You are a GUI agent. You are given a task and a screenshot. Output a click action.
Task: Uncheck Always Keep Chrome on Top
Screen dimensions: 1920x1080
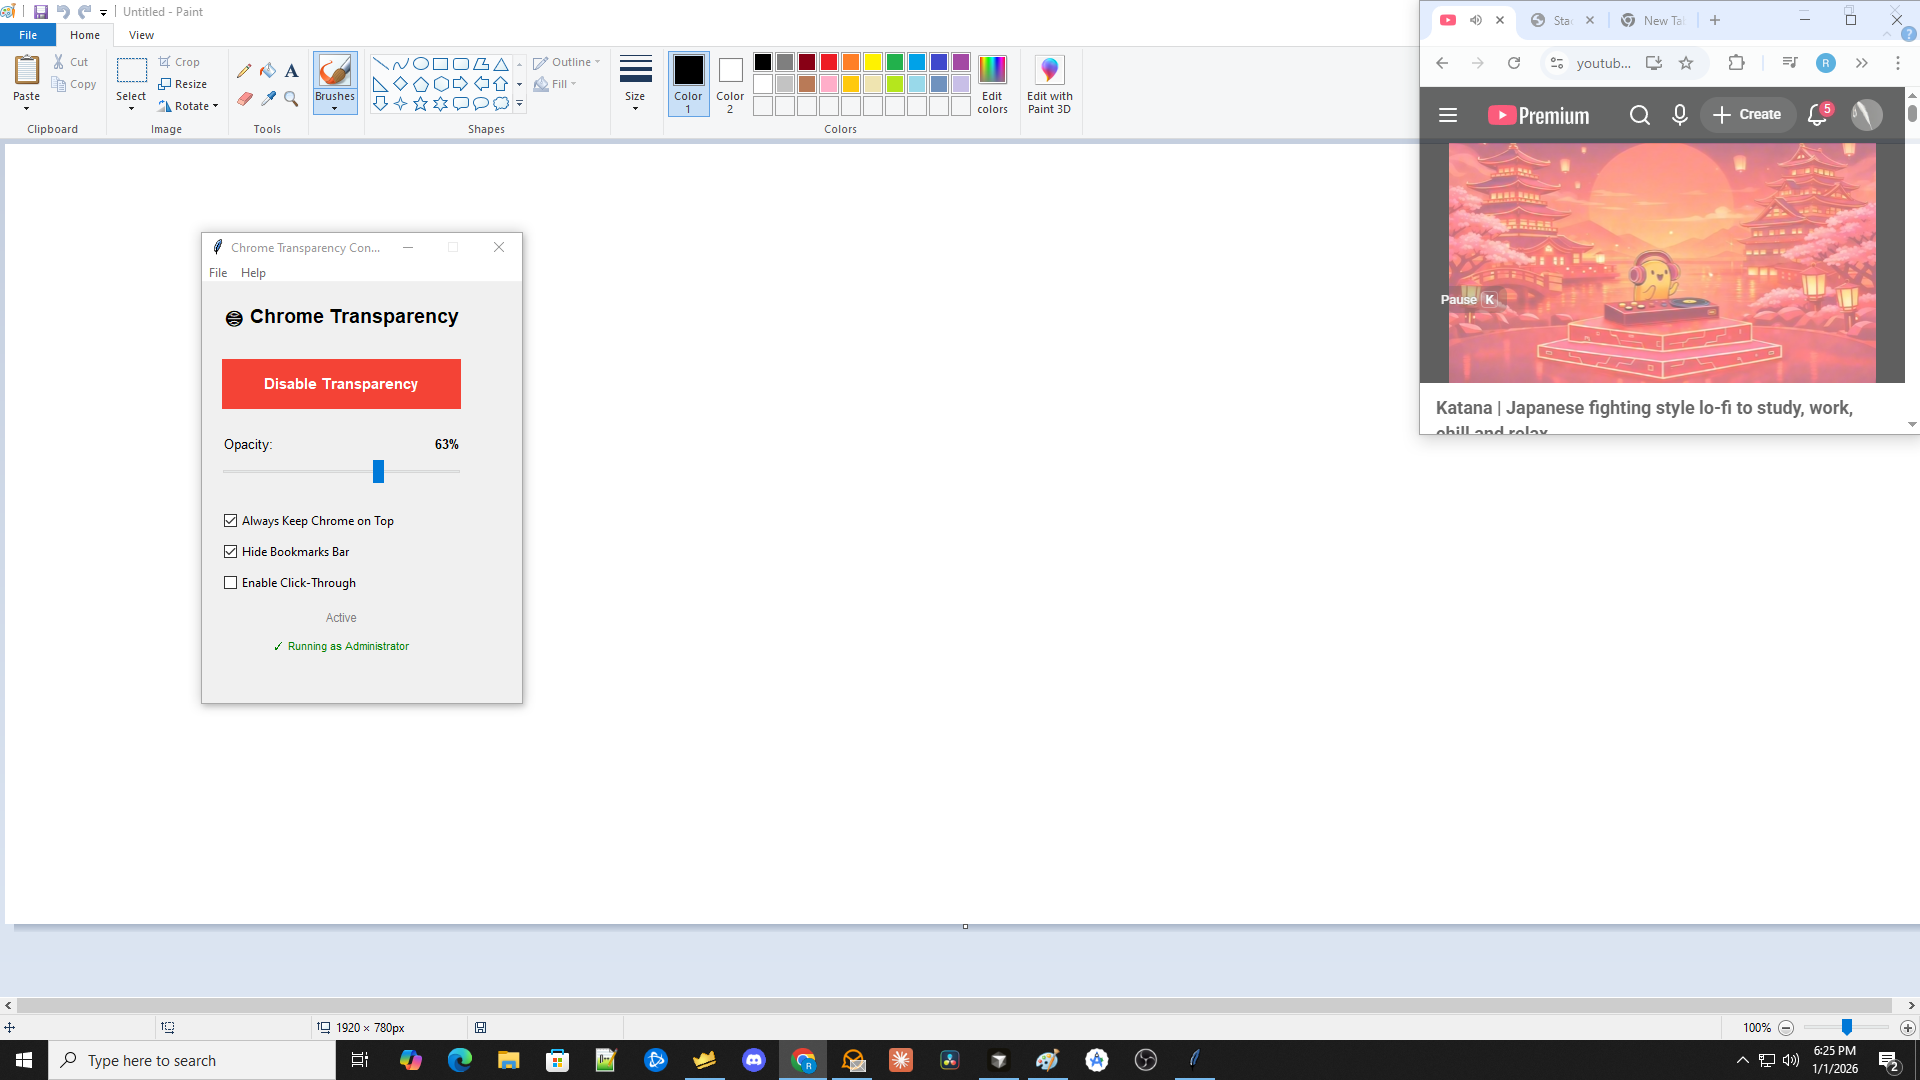pos(230,520)
